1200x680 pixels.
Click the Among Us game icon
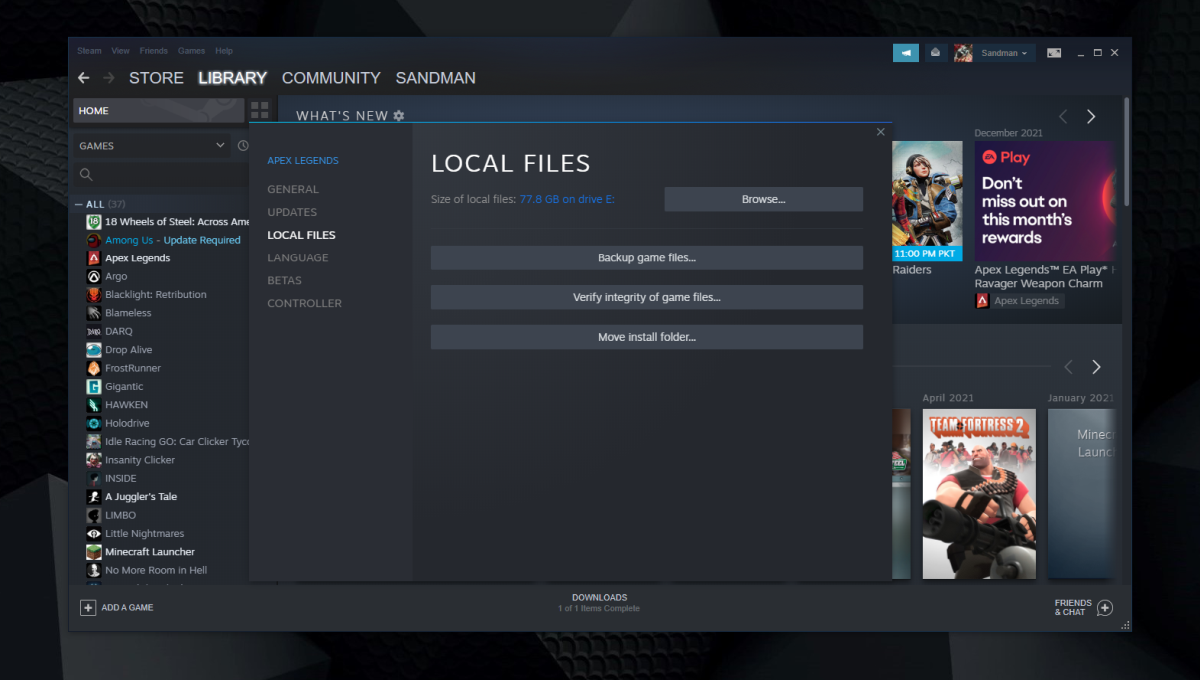pyautogui.click(x=94, y=240)
